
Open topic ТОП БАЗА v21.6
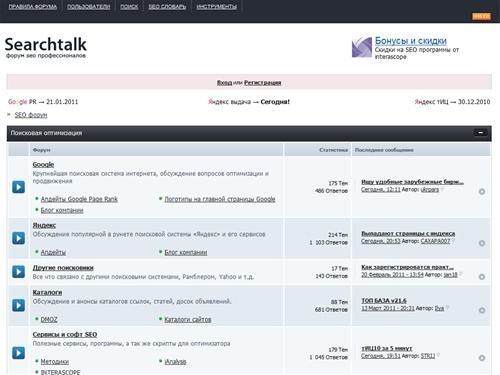384,301
